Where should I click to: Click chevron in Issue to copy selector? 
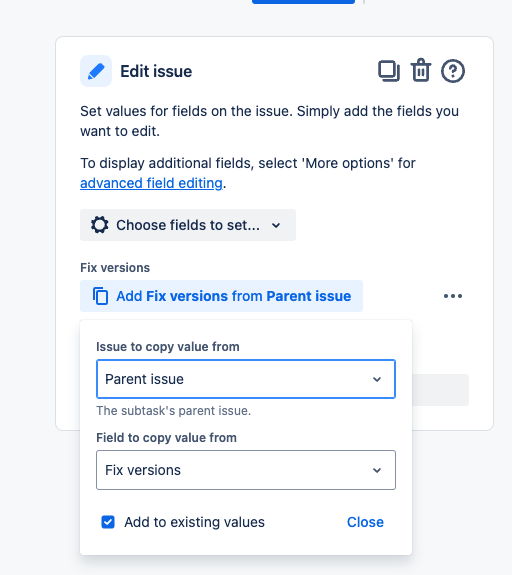click(x=377, y=379)
